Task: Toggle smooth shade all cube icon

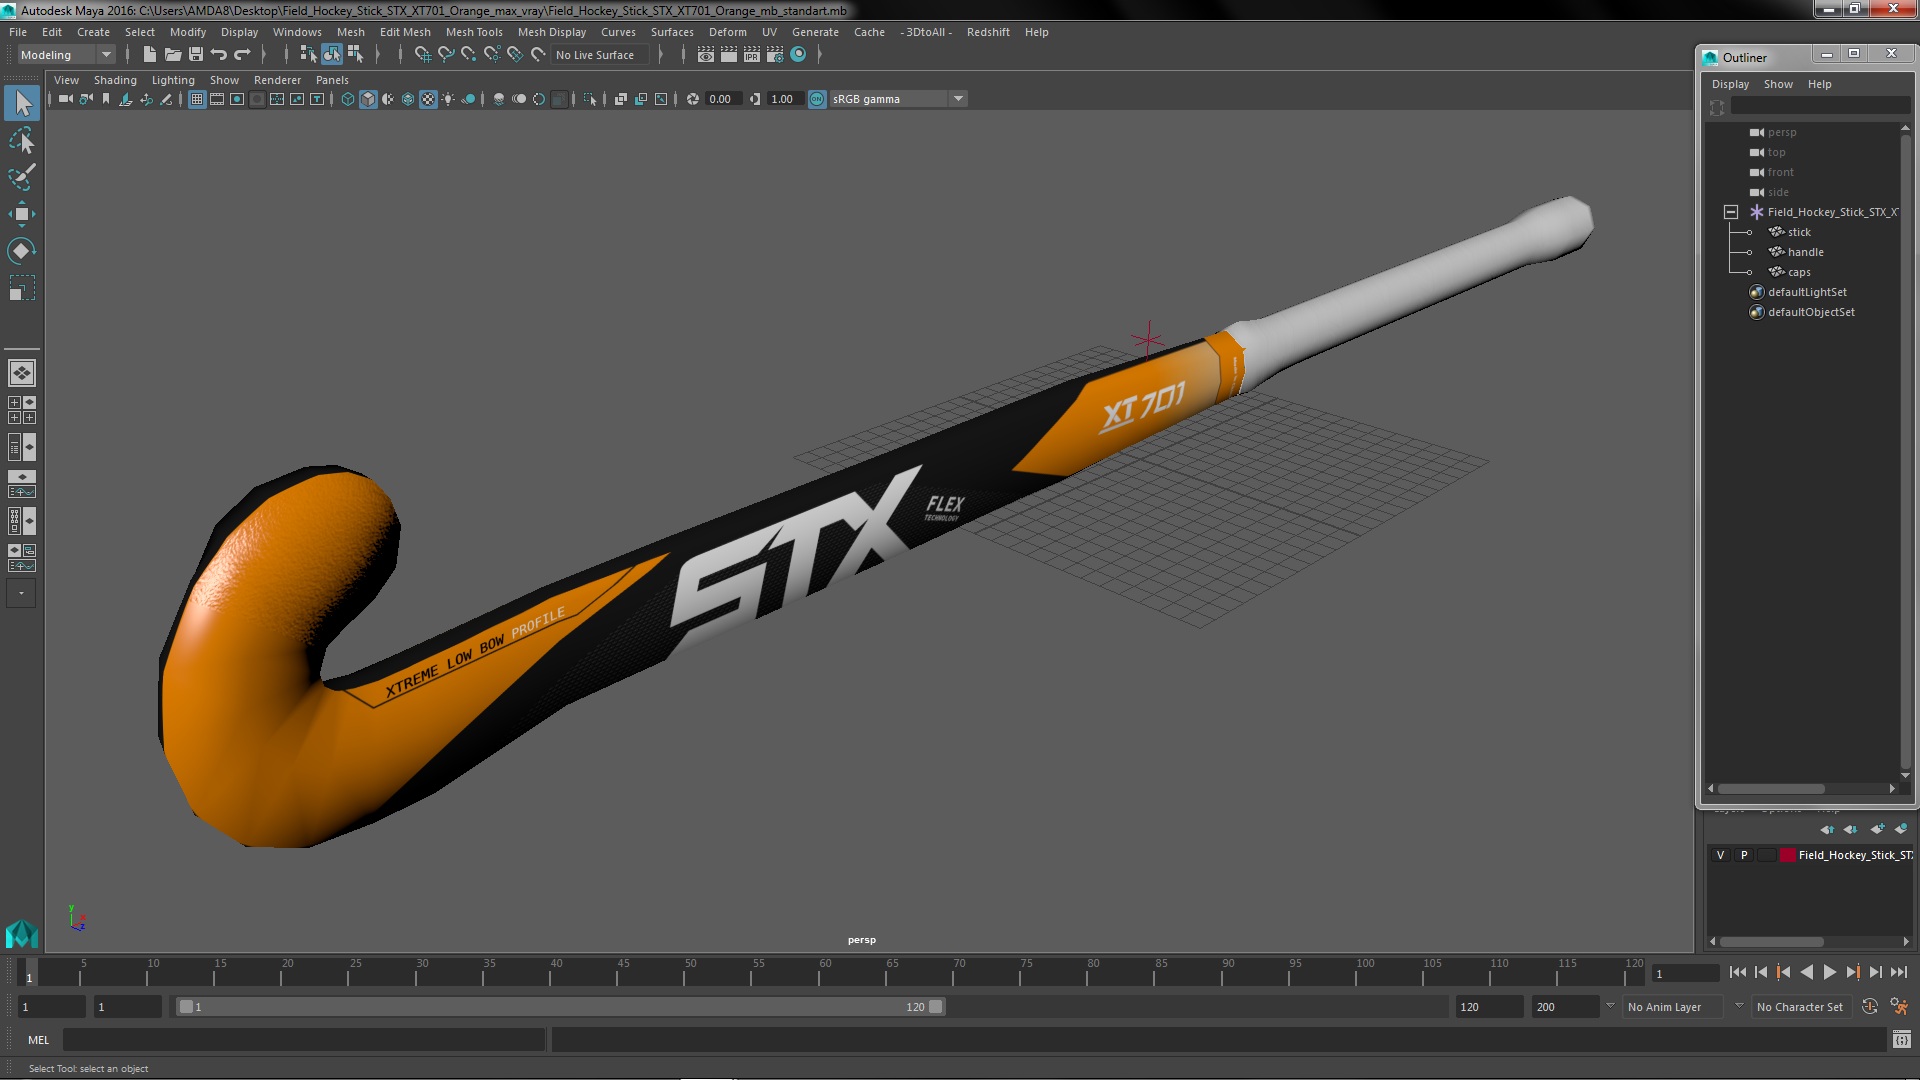Action: click(x=368, y=99)
